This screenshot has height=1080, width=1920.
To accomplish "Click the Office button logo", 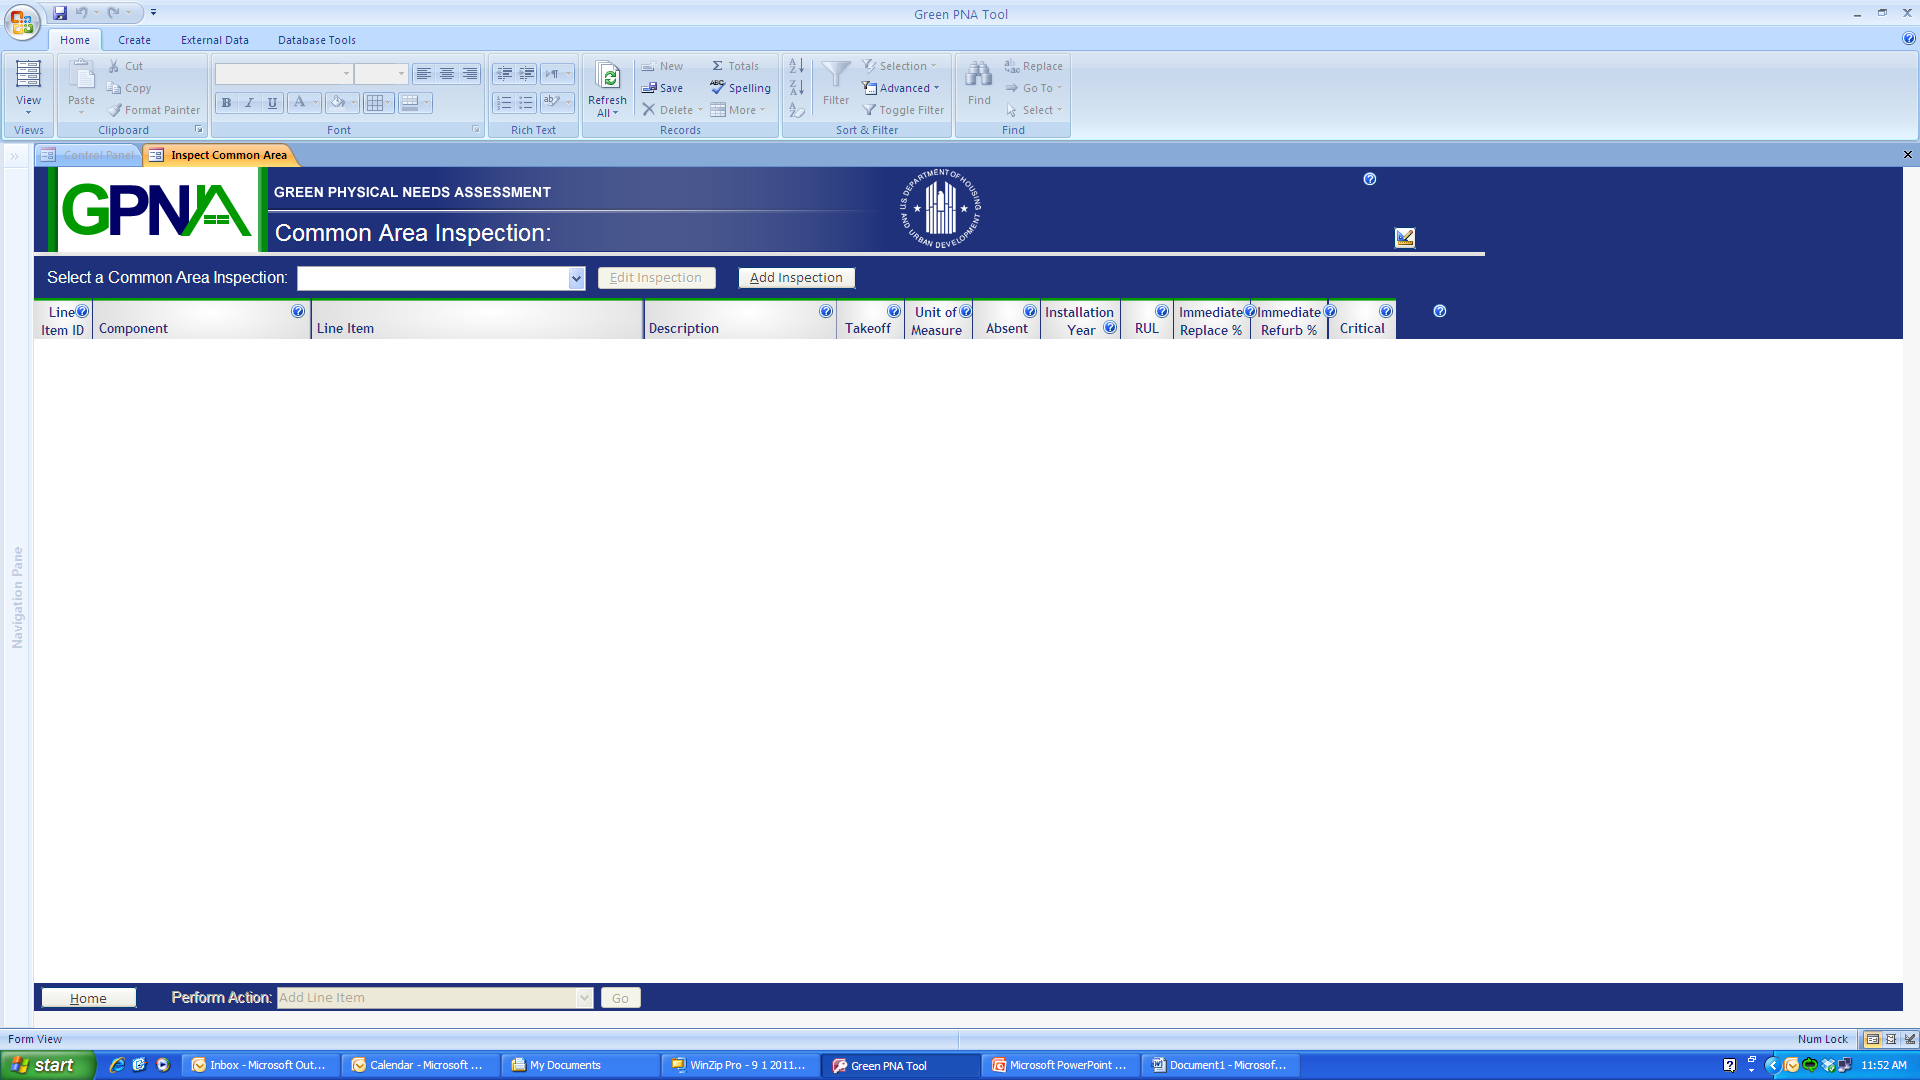I will tap(22, 22).
